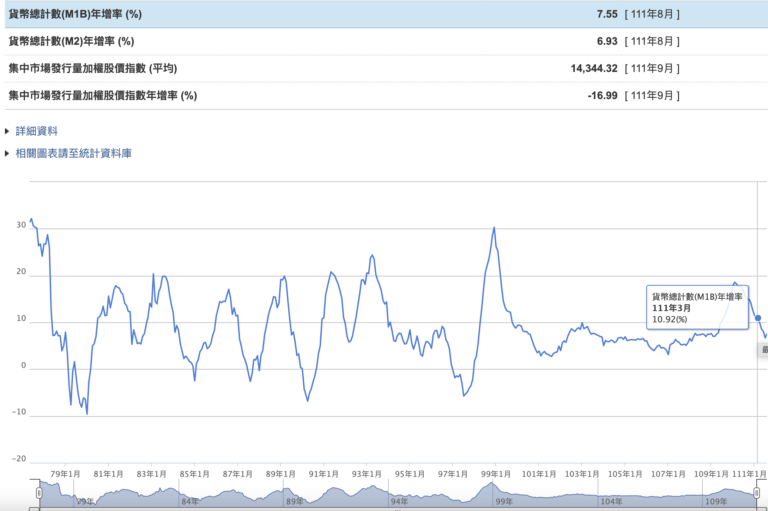Image resolution: width=768 pixels, height=511 pixels.
Task: Expand the 詳細資料 disclosure triangle
Action: tap(7, 131)
